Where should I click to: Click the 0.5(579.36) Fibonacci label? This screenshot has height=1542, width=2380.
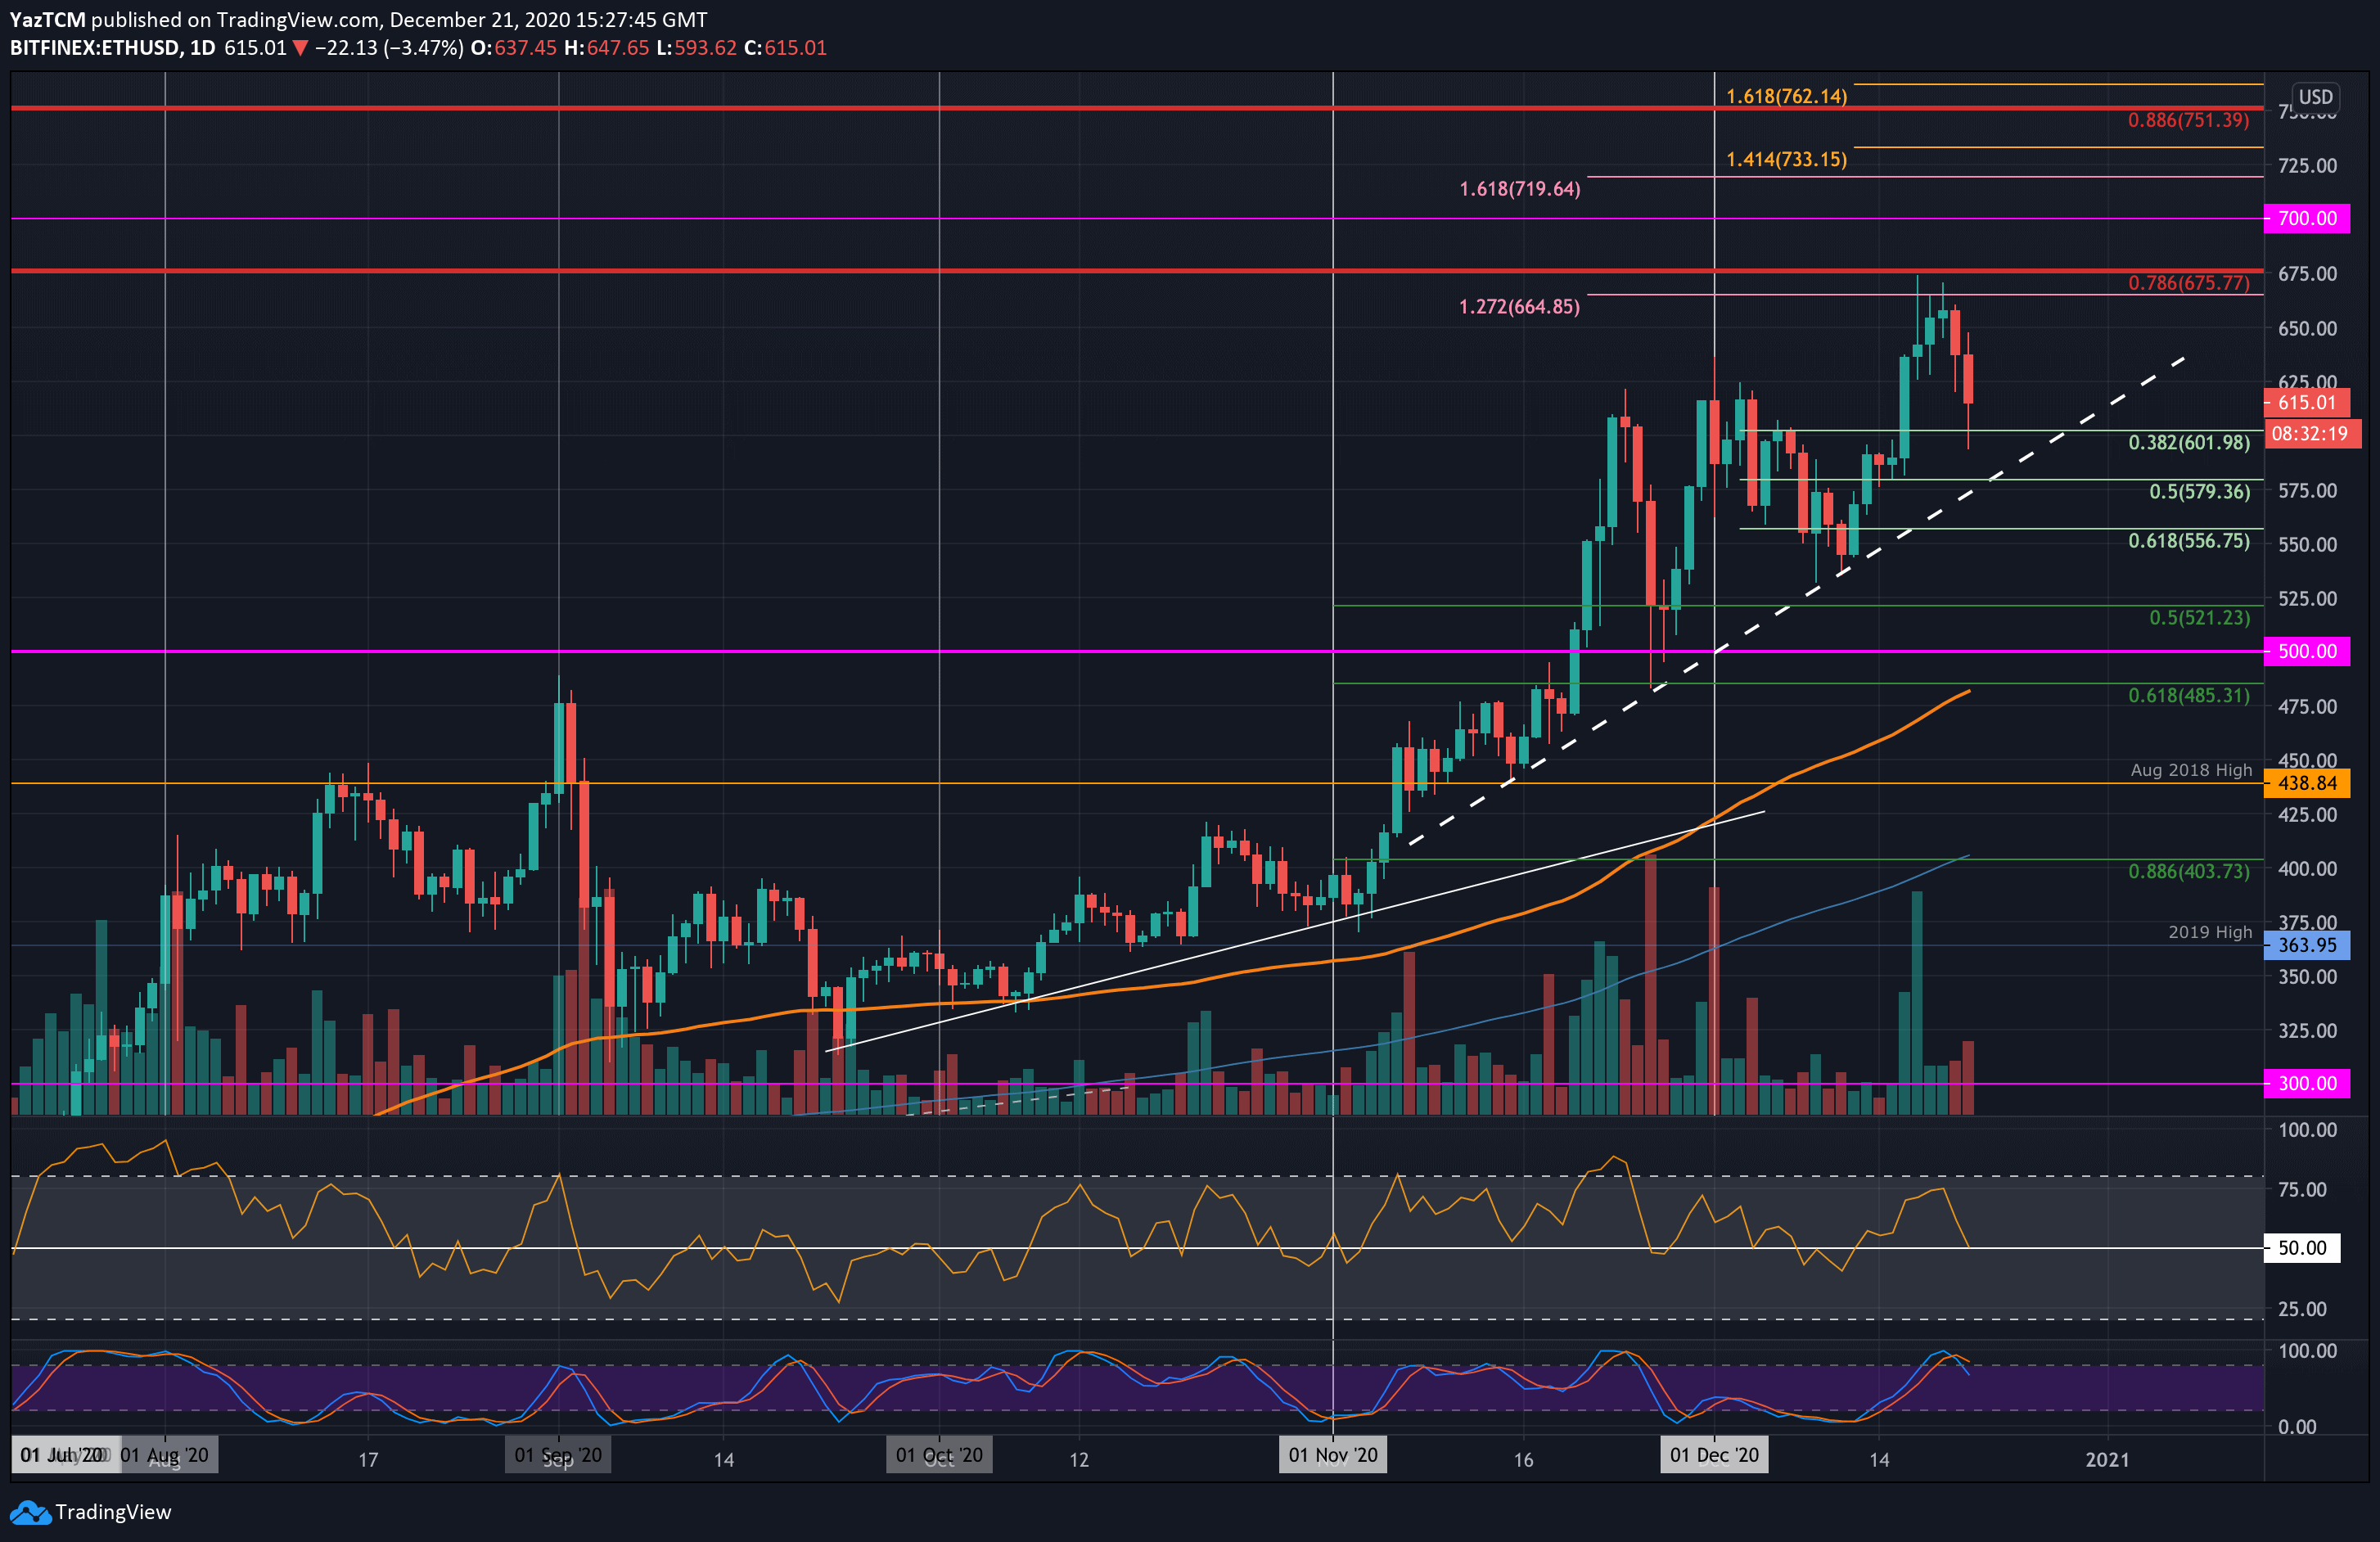(x=2199, y=491)
